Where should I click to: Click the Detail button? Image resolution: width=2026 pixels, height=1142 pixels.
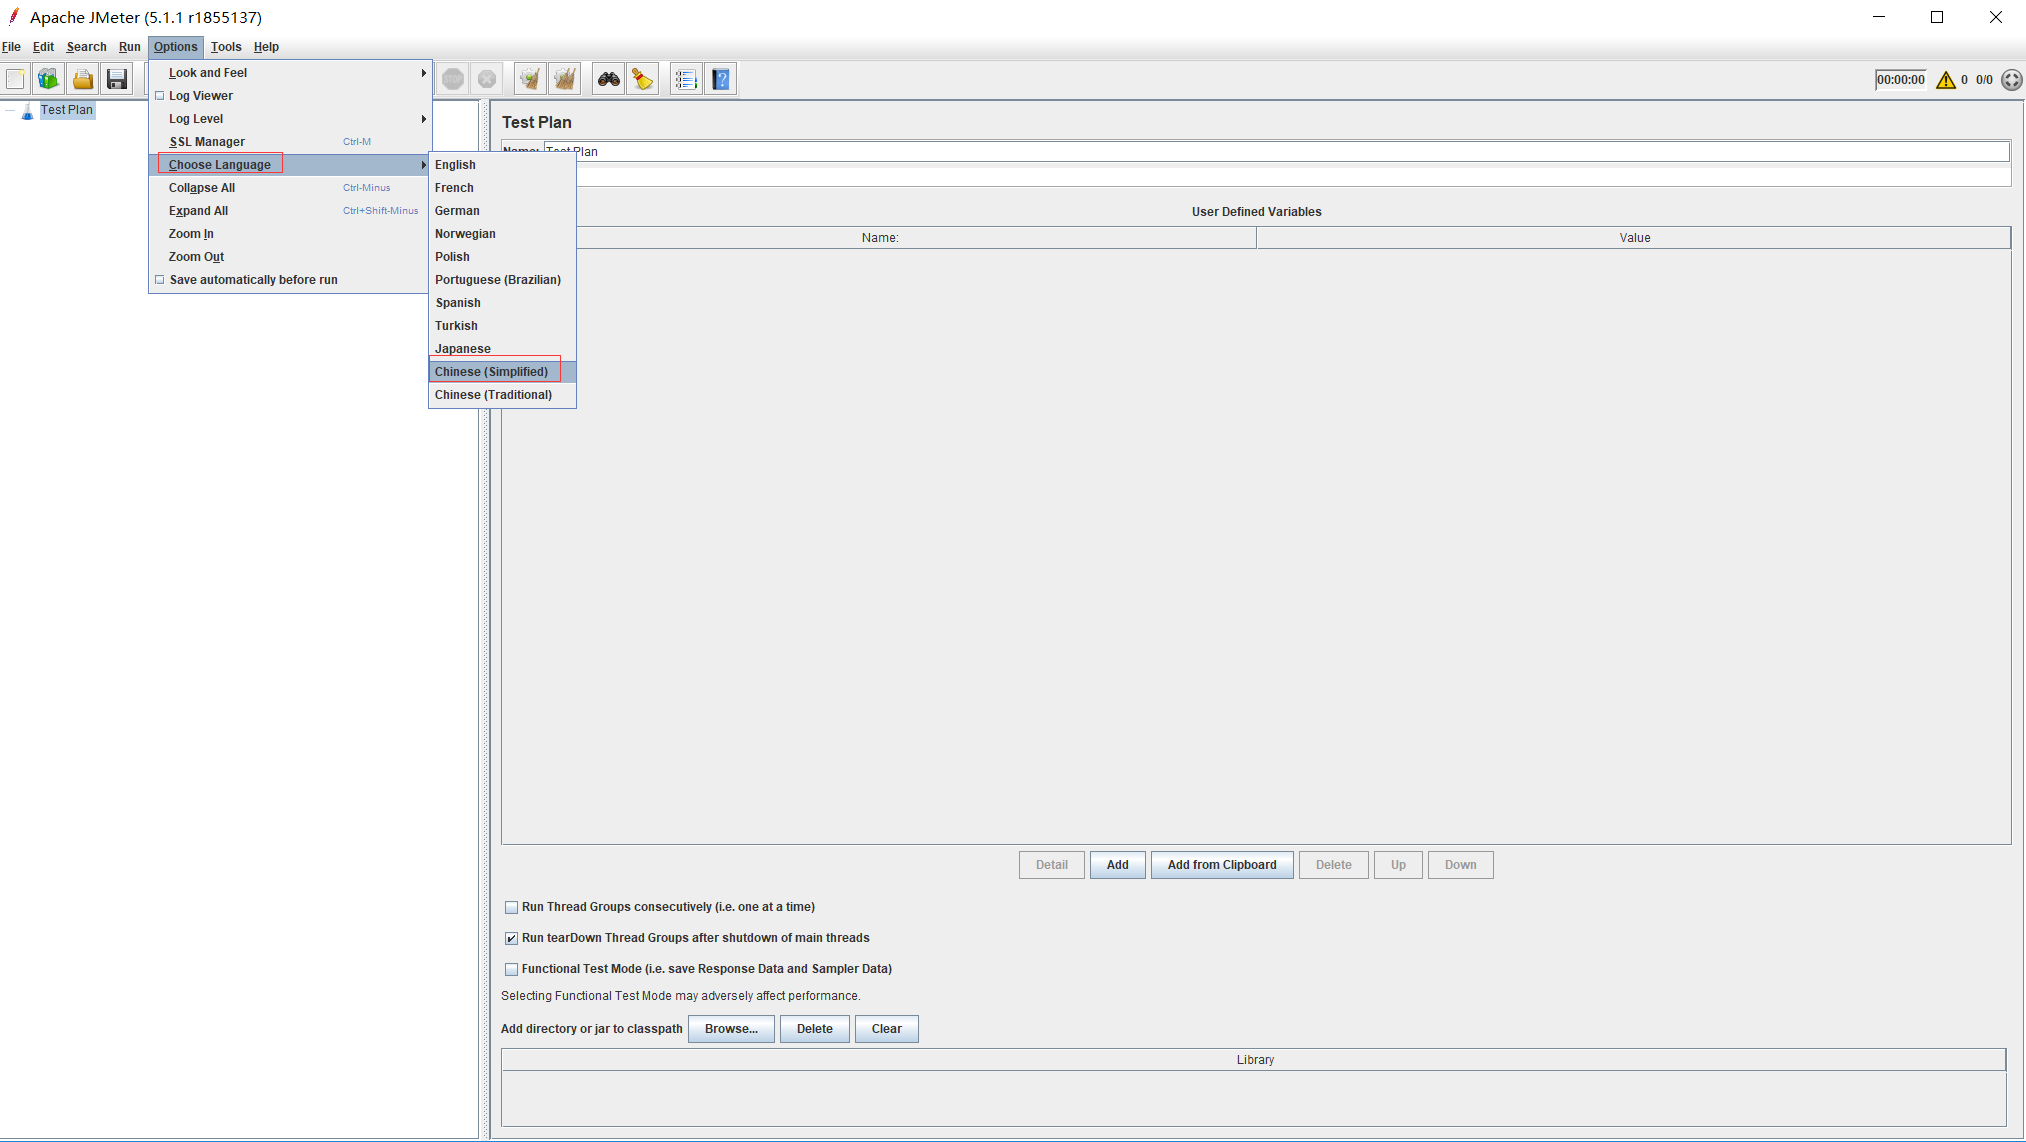tap(1051, 865)
